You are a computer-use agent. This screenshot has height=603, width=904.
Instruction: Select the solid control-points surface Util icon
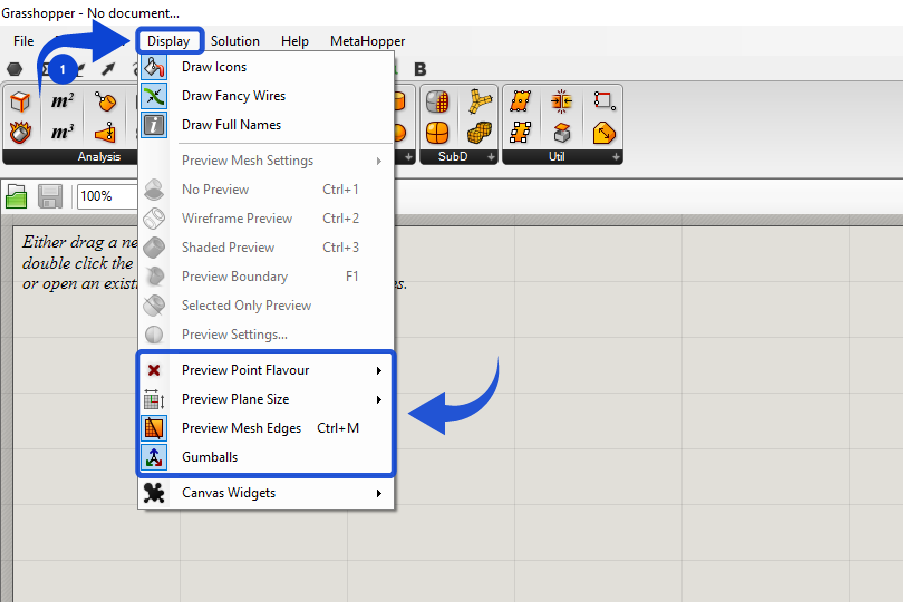click(x=521, y=101)
